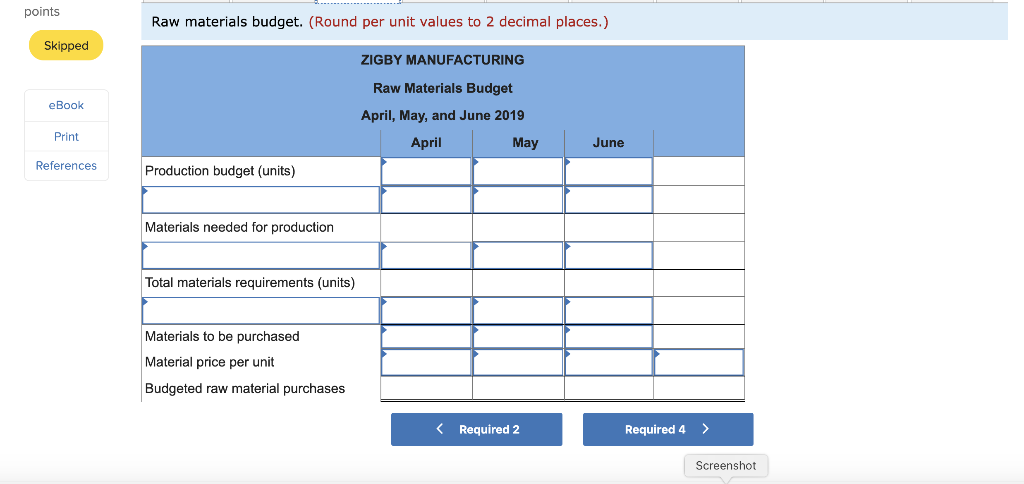Select June cell in row below Production budget
Viewport: 1024px width, 484px height.
[609, 199]
